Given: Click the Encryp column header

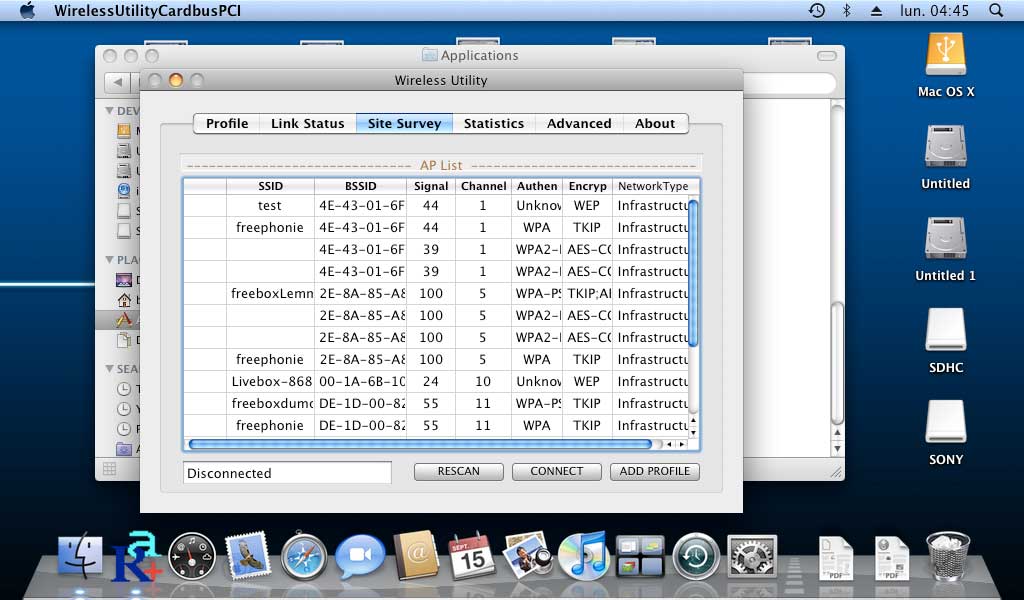Looking at the screenshot, I should pyautogui.click(x=588, y=186).
